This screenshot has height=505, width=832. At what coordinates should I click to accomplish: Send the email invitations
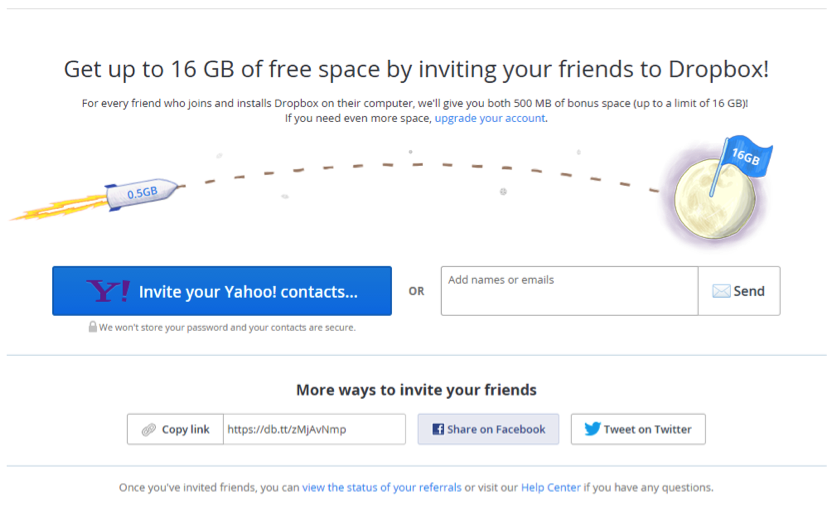click(x=739, y=291)
